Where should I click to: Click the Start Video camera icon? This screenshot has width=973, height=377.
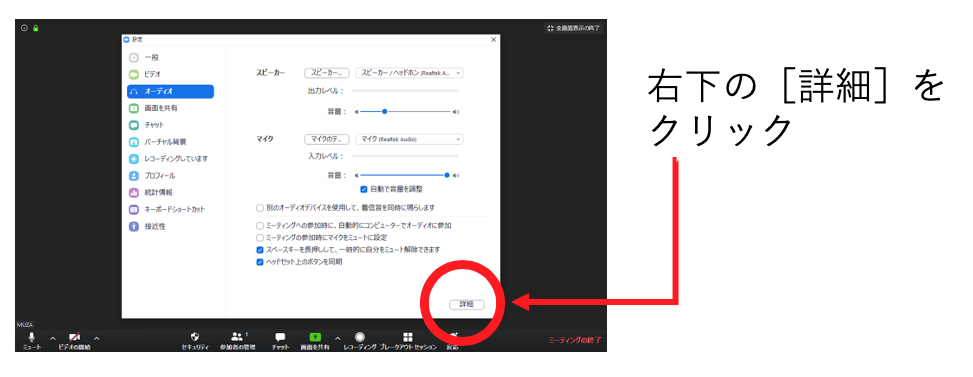(x=74, y=336)
